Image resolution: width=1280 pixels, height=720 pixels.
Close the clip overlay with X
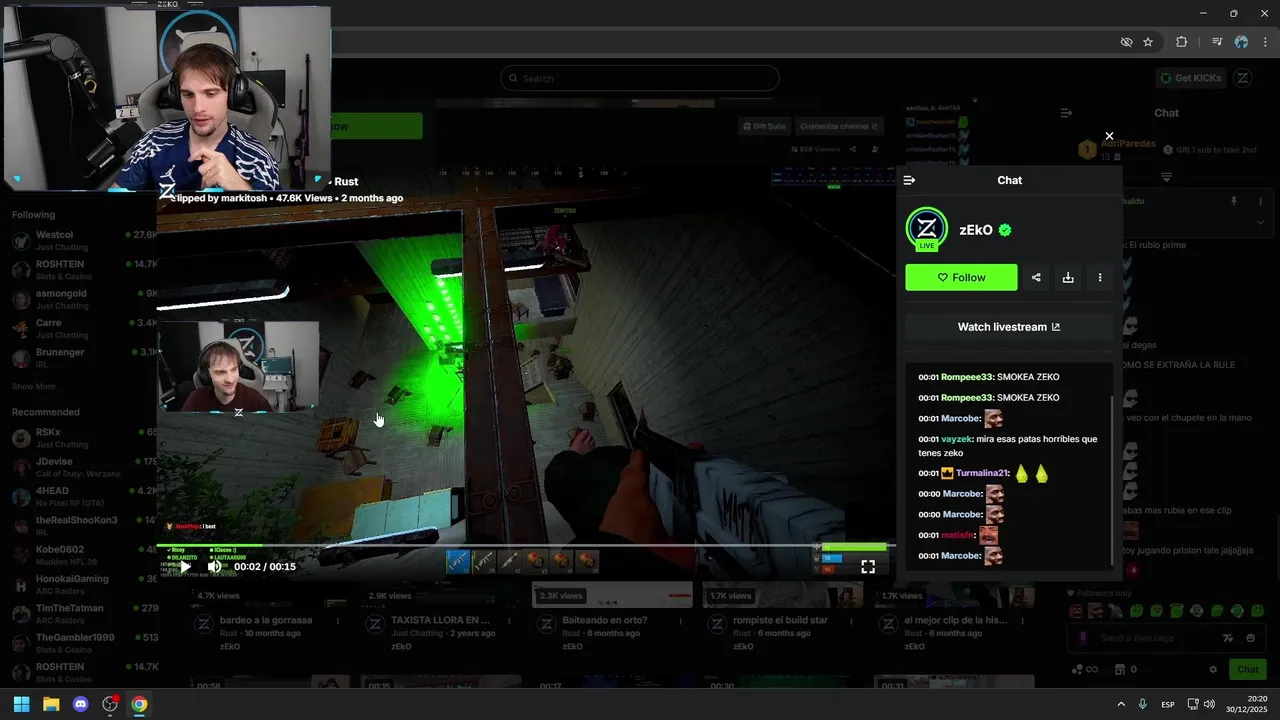pyautogui.click(x=1109, y=136)
